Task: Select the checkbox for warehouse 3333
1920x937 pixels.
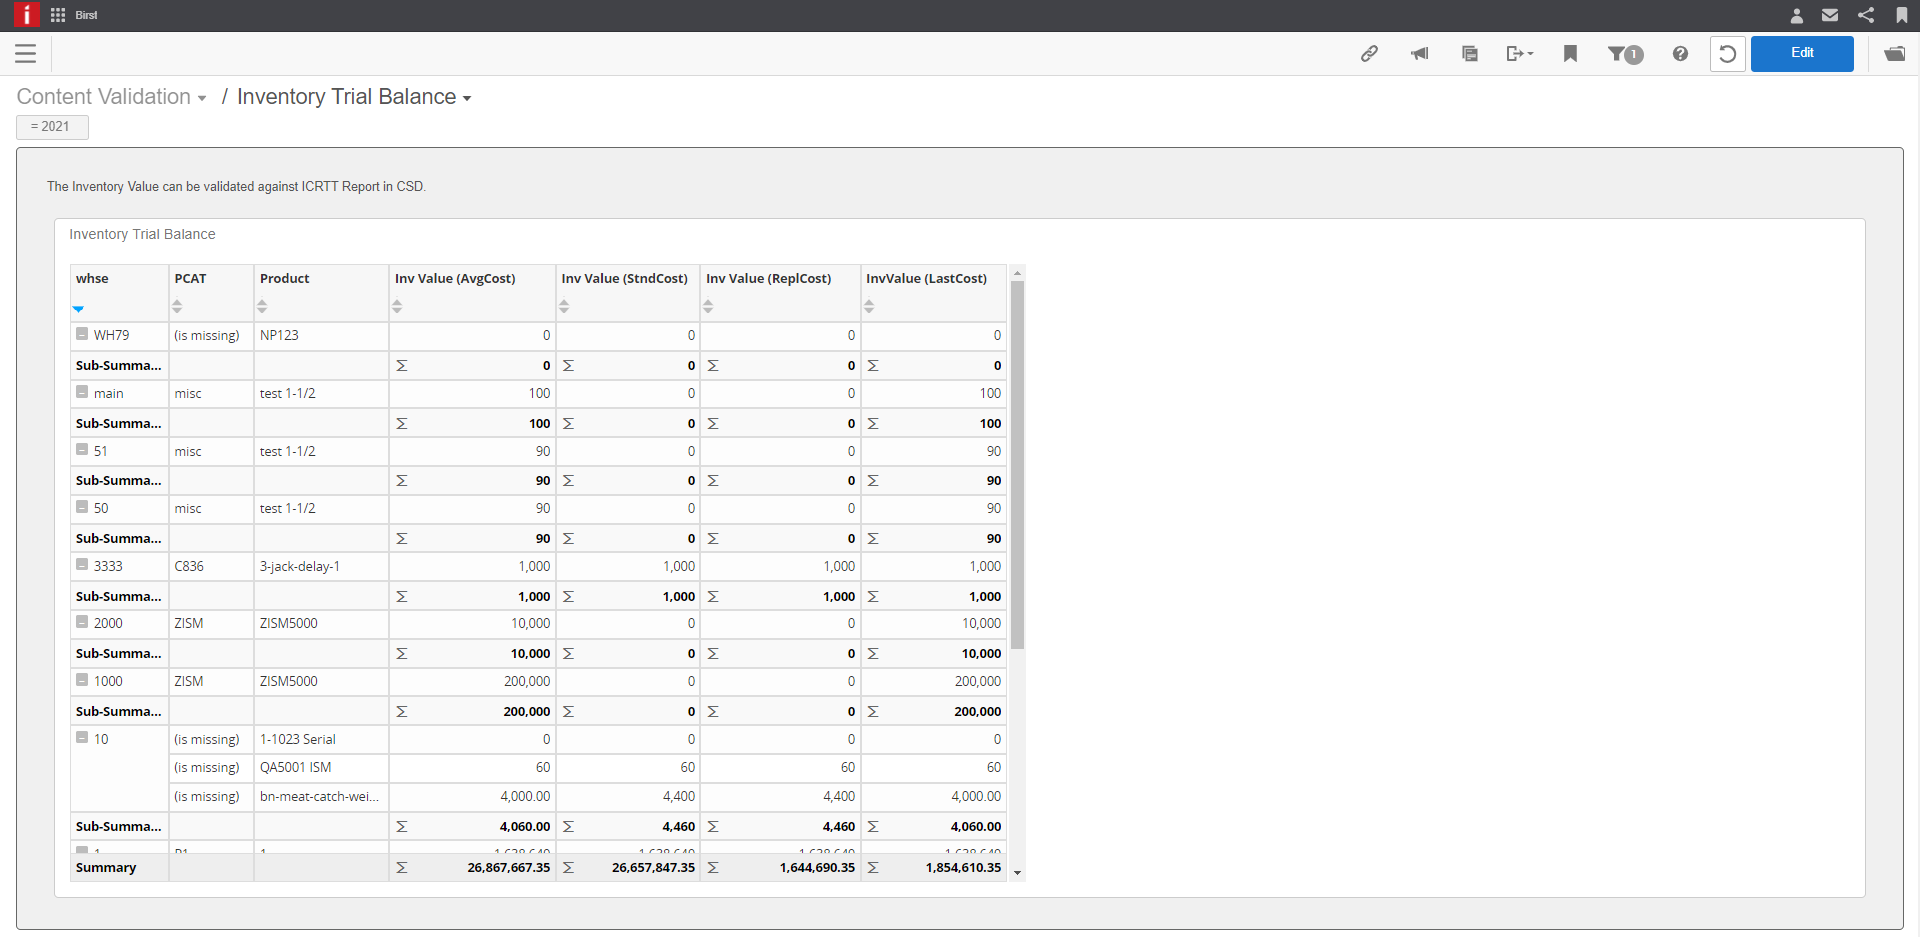Action: 82,564
